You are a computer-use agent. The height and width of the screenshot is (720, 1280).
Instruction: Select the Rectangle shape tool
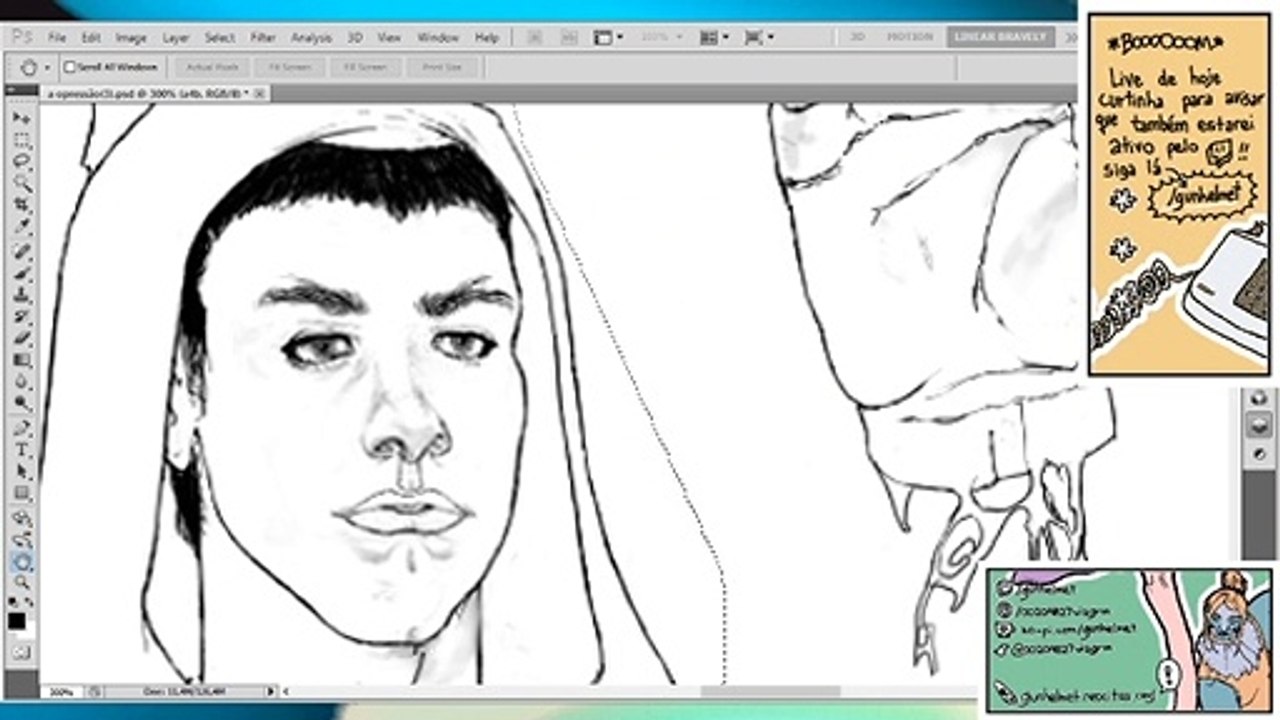[21, 494]
